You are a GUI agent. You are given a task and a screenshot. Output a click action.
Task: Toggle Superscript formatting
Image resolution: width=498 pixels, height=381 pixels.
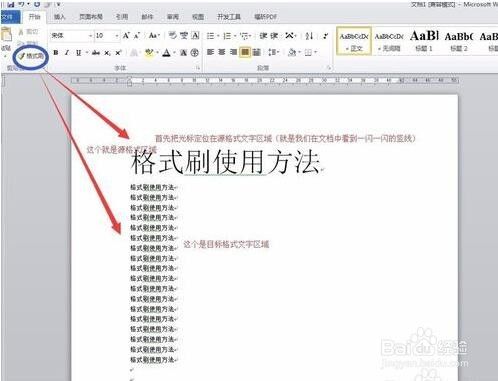tap(118, 53)
